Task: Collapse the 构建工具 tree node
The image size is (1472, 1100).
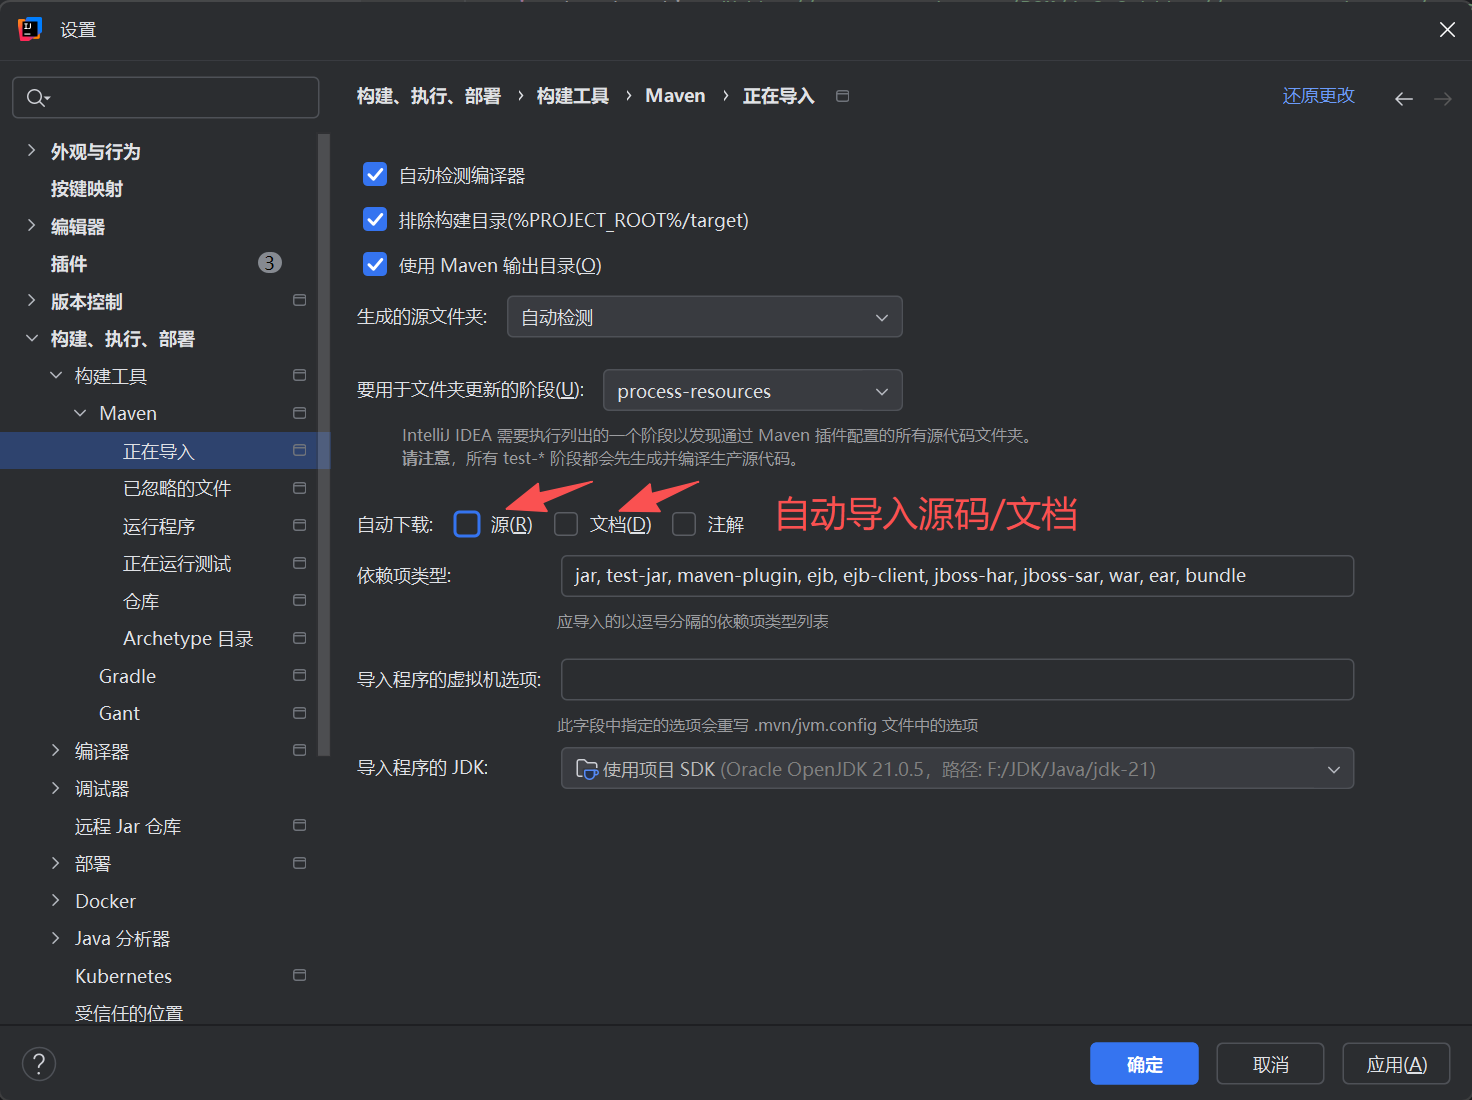Action: [56, 376]
